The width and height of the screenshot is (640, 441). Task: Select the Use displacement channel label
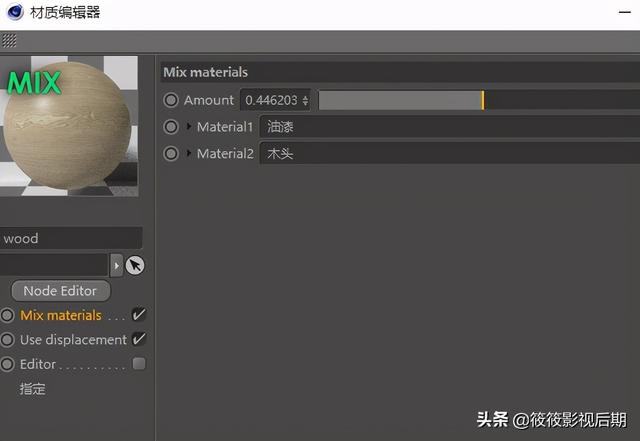click(73, 340)
